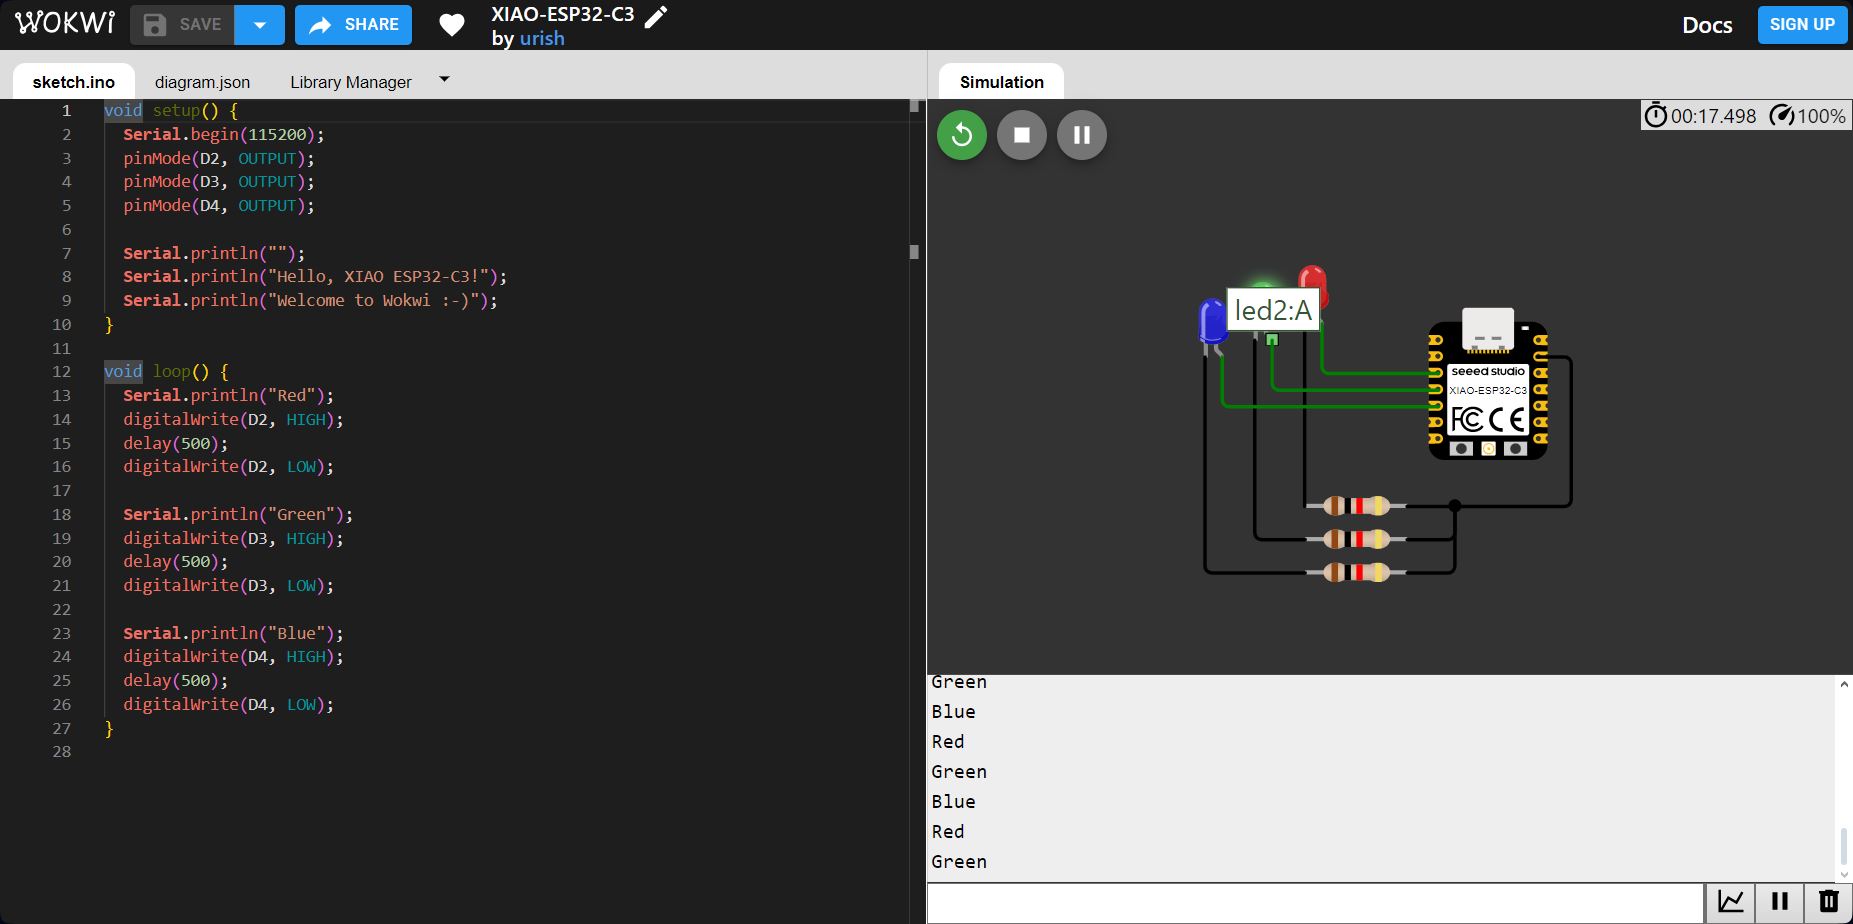Click 'Serial.begin(115200);' code line
This screenshot has width=1853, height=924.
pos(224,134)
